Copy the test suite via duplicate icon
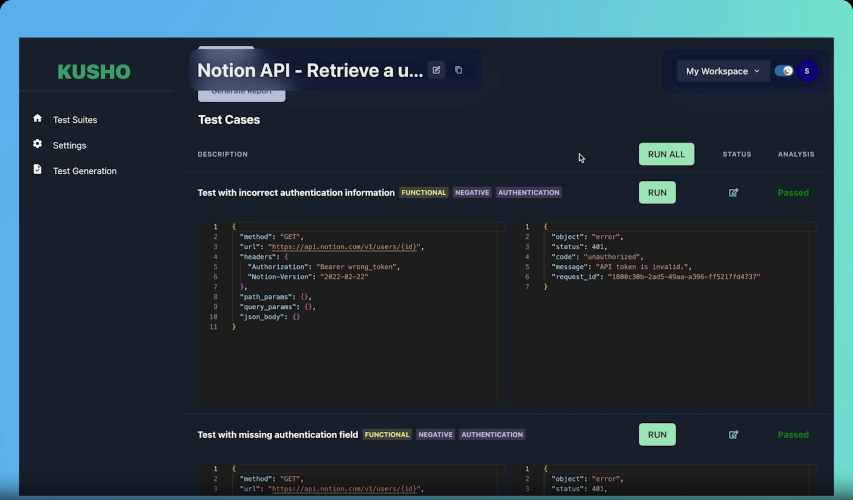 click(459, 70)
